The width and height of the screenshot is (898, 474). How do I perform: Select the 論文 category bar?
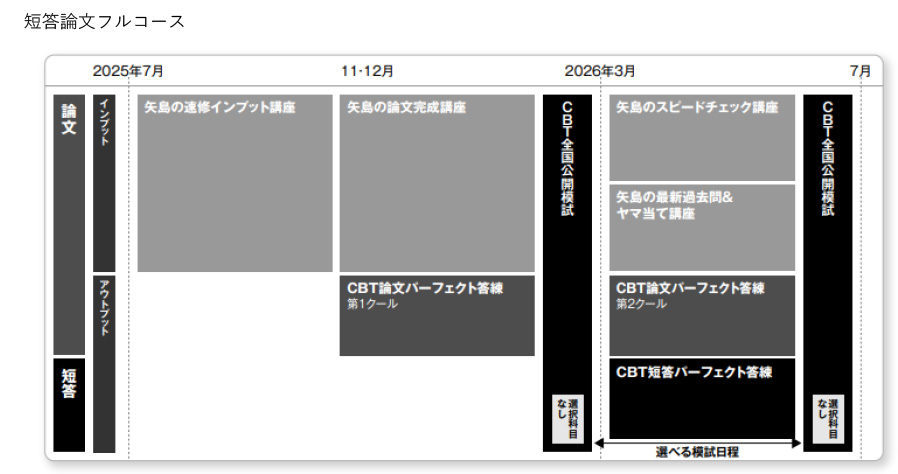pos(69,224)
